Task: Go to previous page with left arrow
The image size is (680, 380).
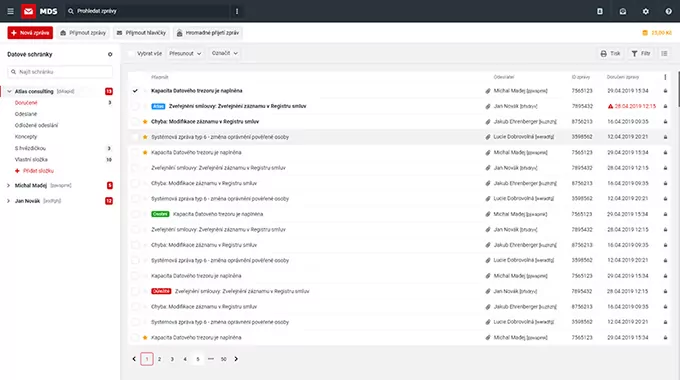Action: click(x=134, y=359)
